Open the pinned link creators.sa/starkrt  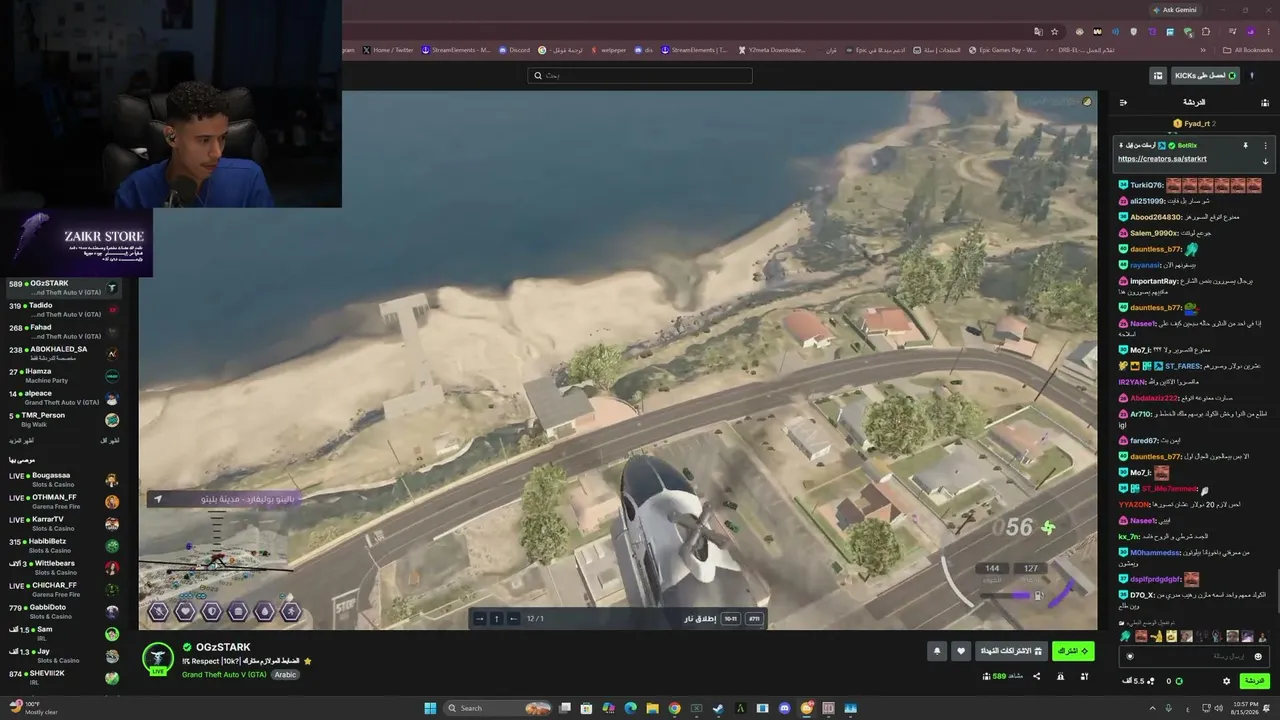click(1162, 159)
